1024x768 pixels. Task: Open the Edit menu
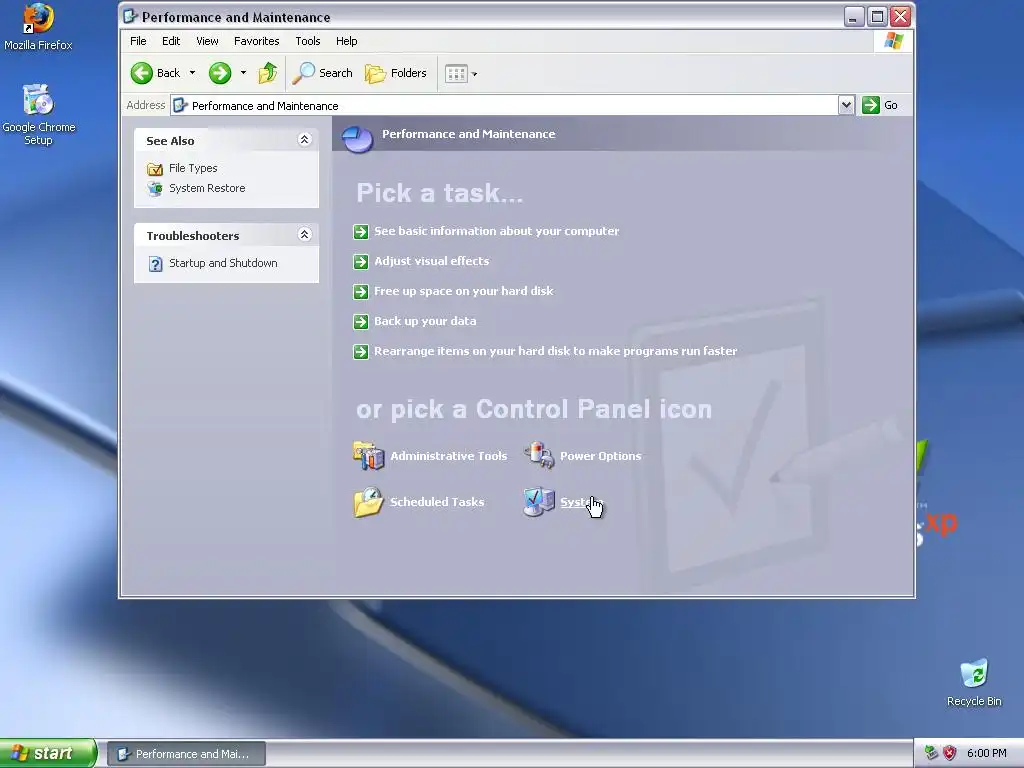pyautogui.click(x=171, y=41)
